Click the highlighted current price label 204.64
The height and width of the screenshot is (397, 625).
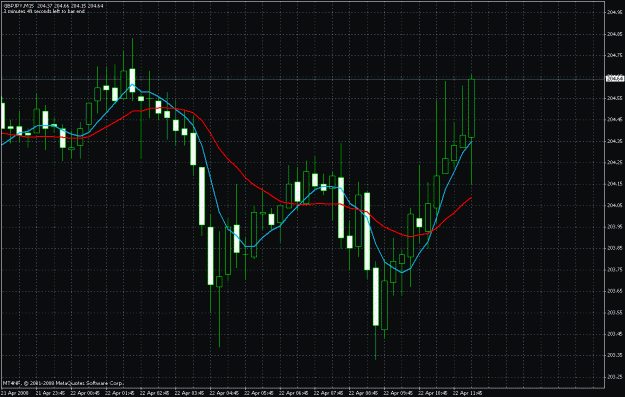click(x=615, y=79)
